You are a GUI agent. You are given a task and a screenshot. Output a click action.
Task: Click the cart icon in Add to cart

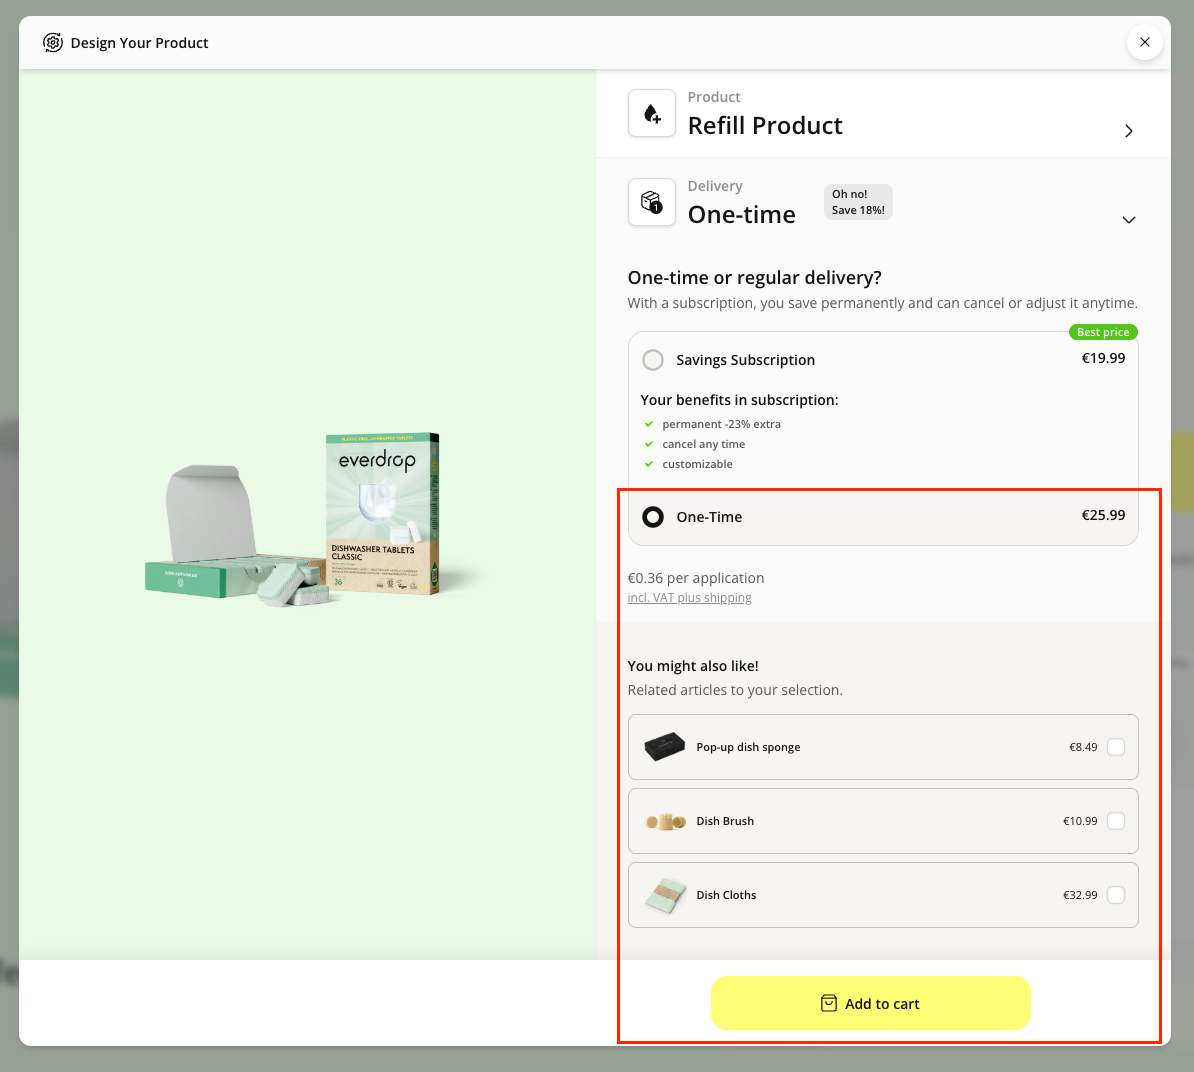828,1003
